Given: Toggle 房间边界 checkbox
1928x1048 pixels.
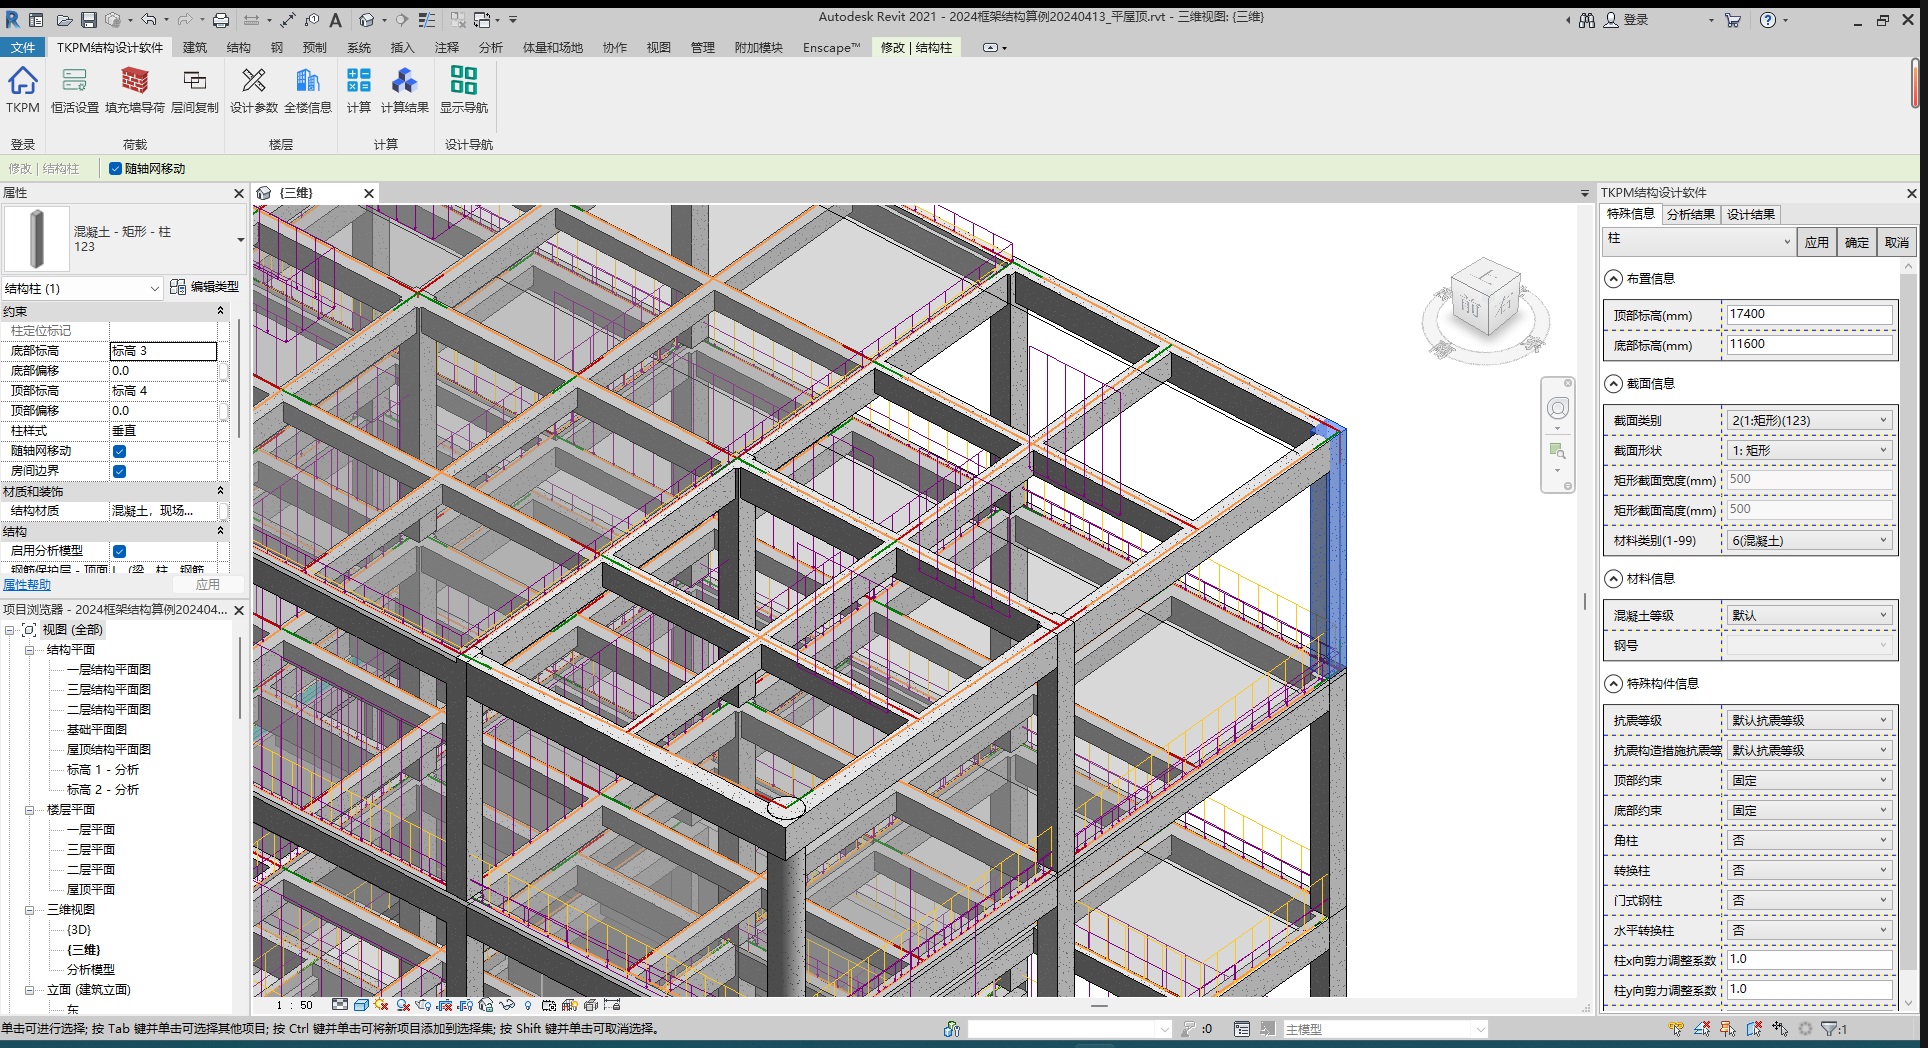Looking at the screenshot, I should click(120, 471).
